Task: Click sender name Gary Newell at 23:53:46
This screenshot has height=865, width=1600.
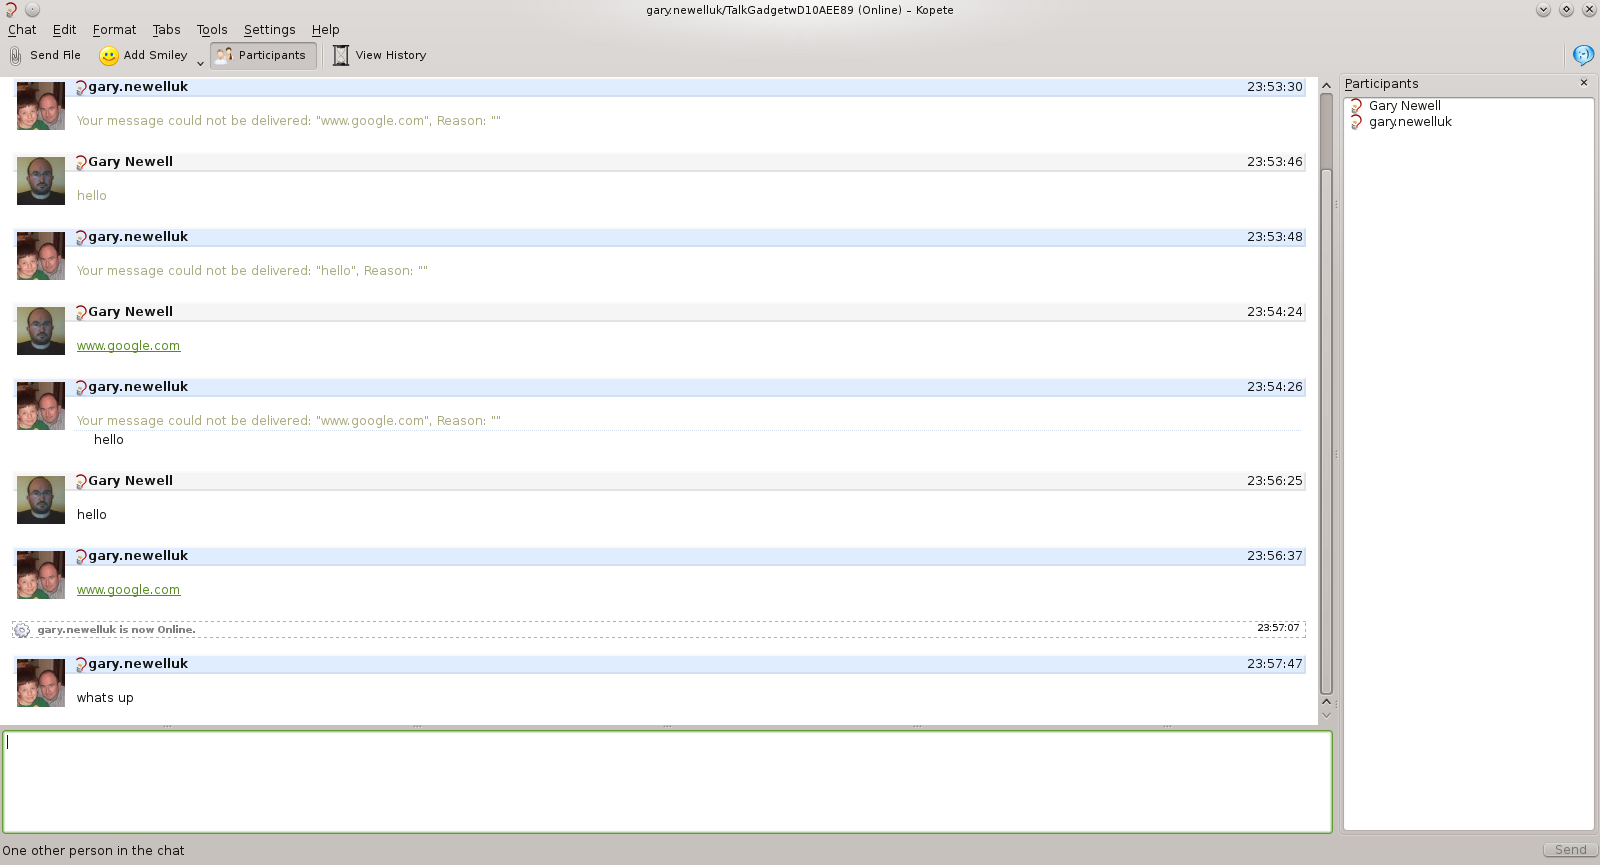Action: tap(130, 162)
